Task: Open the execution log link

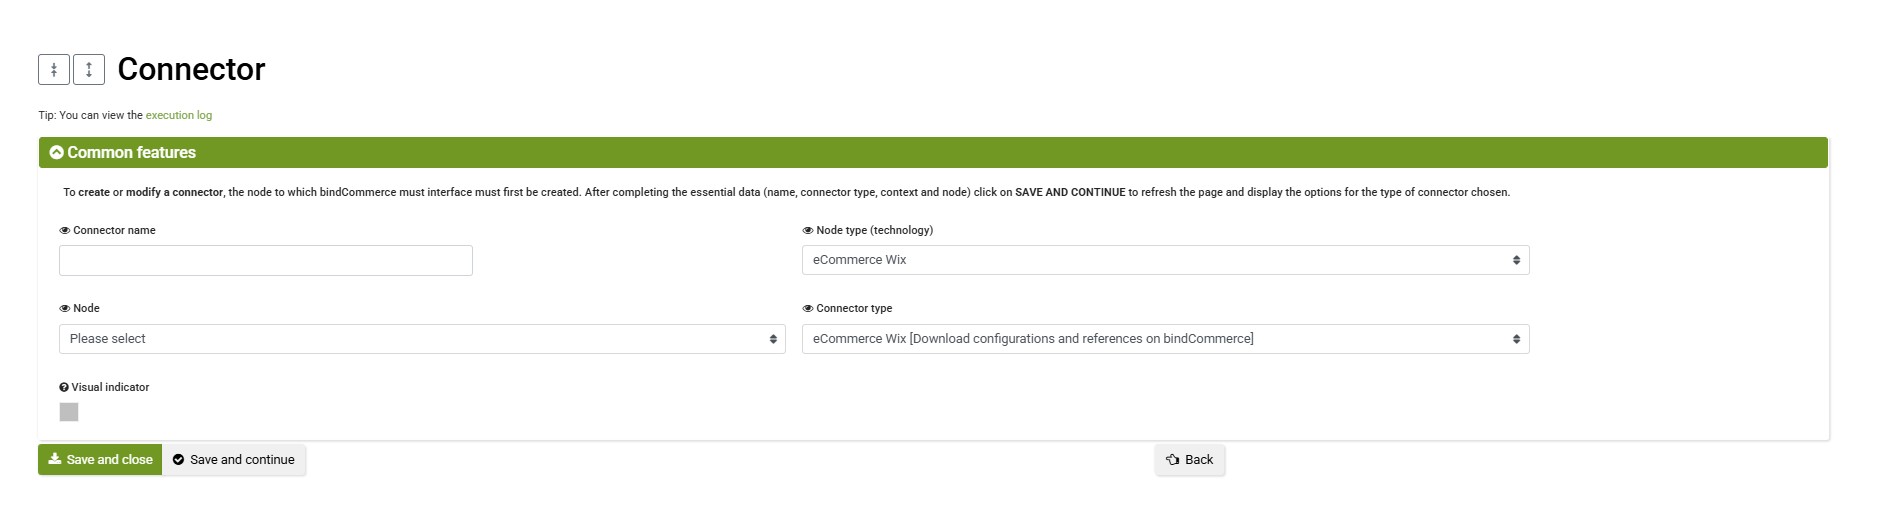Action: tap(179, 116)
